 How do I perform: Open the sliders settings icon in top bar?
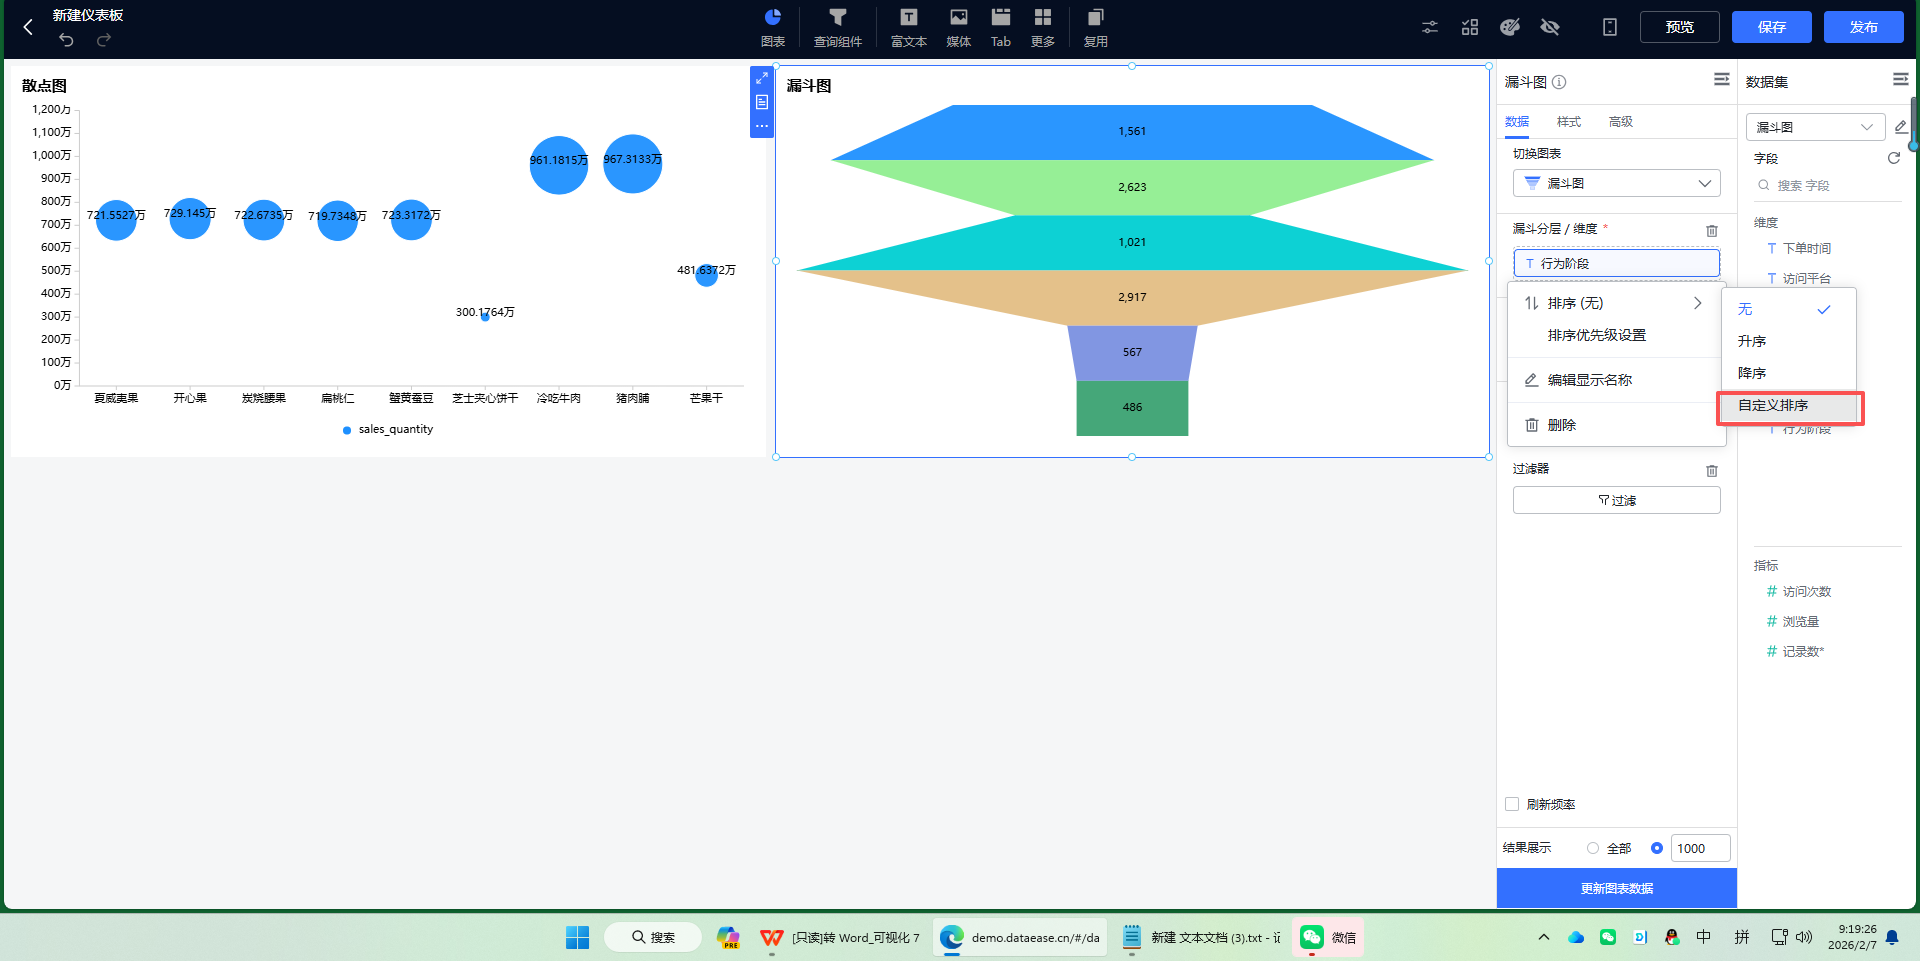click(x=1430, y=27)
